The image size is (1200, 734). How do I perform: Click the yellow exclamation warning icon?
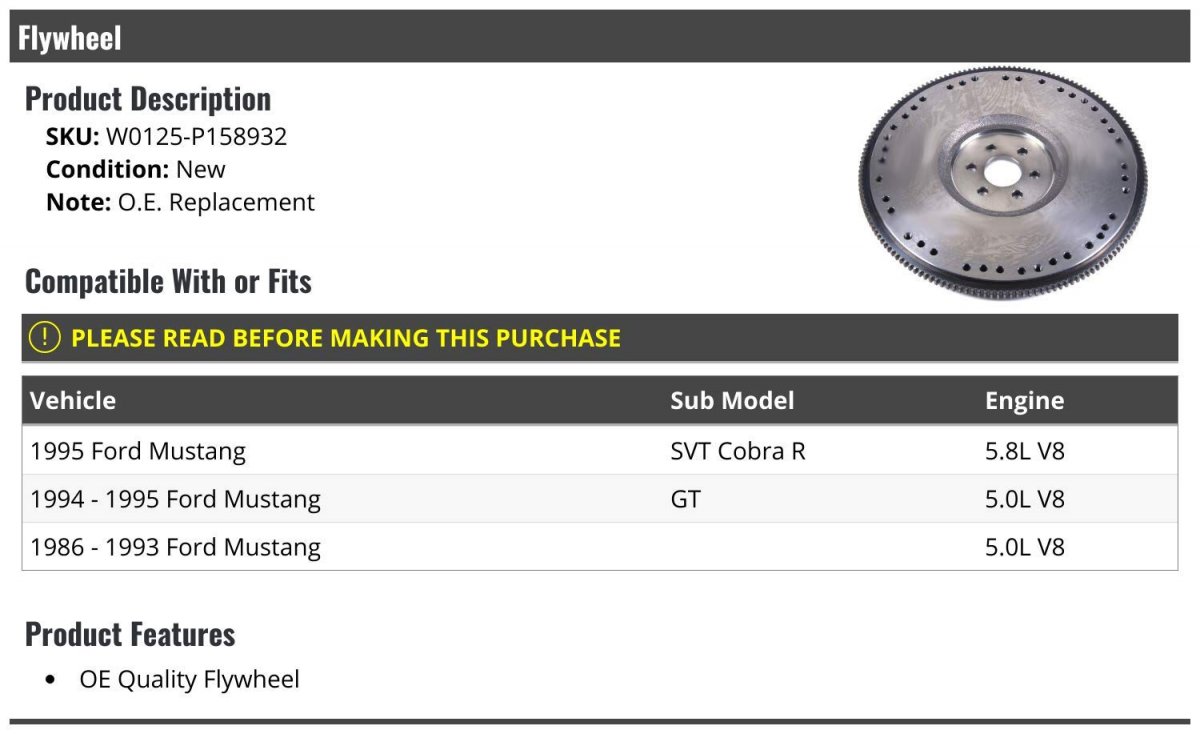45,338
